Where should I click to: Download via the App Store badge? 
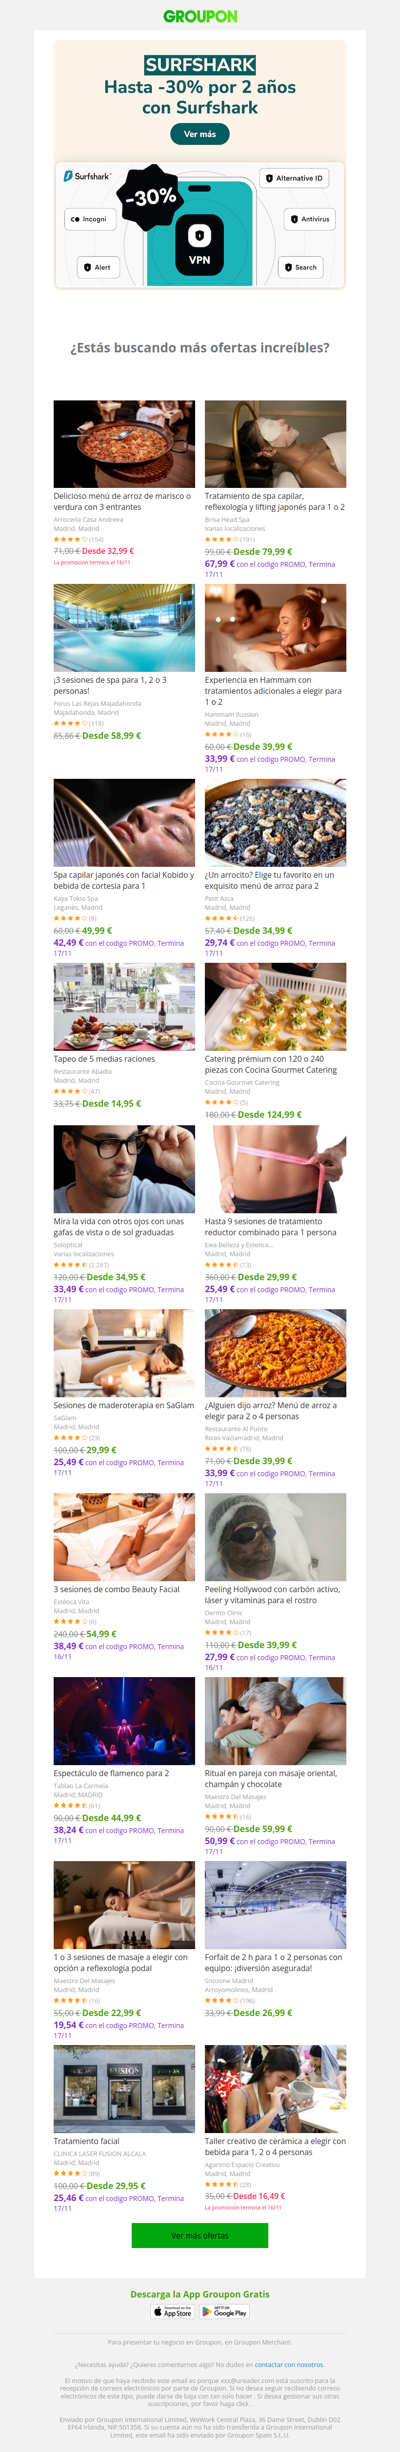coord(172,2311)
